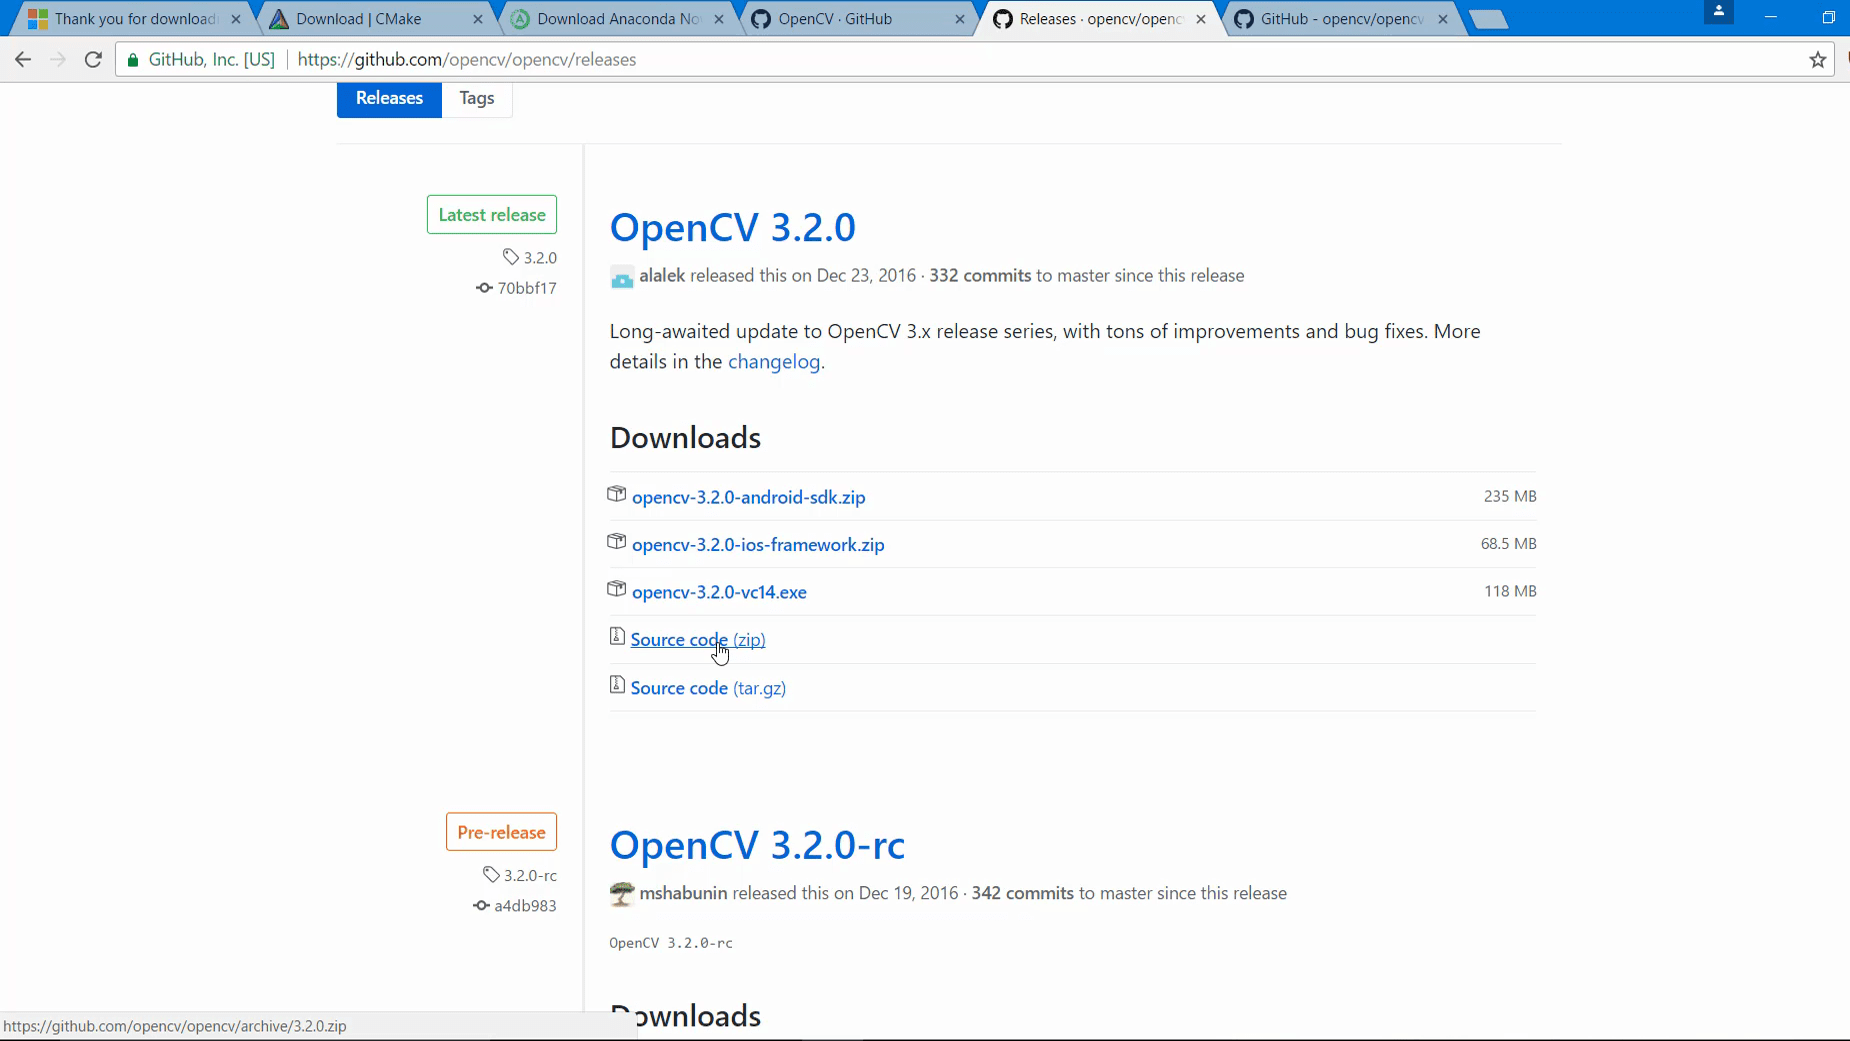
Task: Close the OpenCV · GitHub tab
Action: [960, 19]
